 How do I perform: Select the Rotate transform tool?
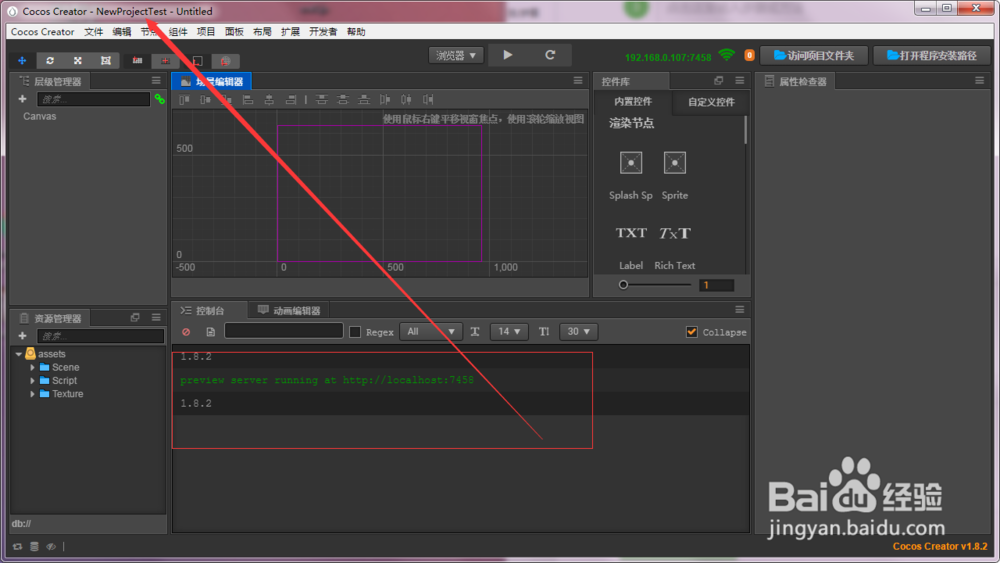(50, 61)
